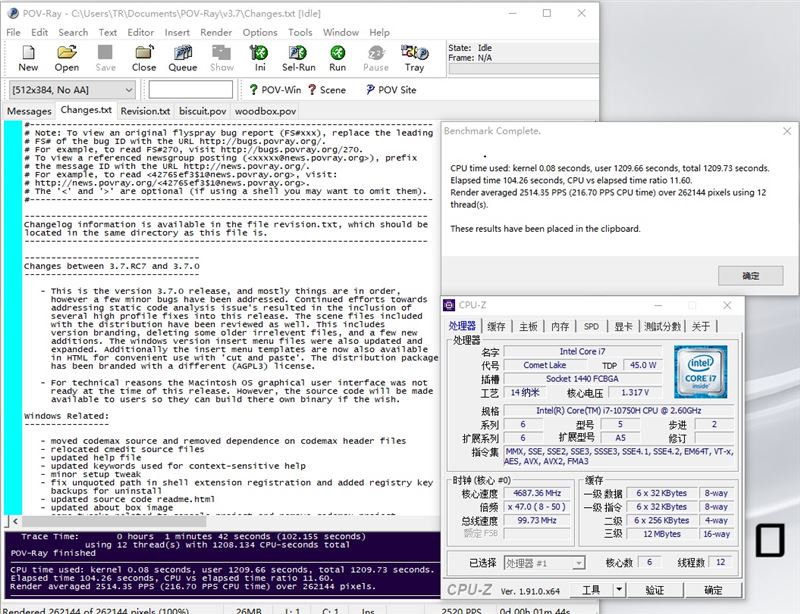This screenshot has width=800, height=614.
Task: Open the SPD tab in CPU-Z
Action: coord(591,327)
